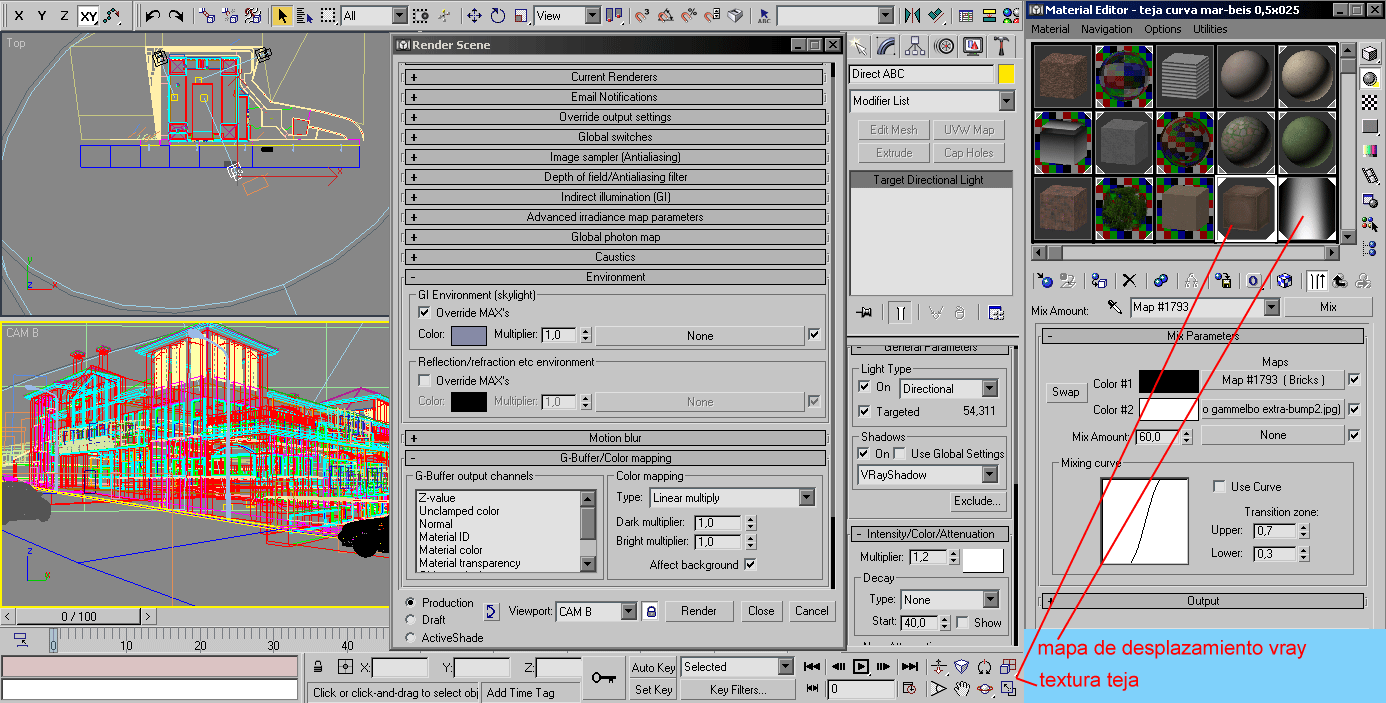
Task: Enable the Use Curve checkbox
Action: (1219, 487)
